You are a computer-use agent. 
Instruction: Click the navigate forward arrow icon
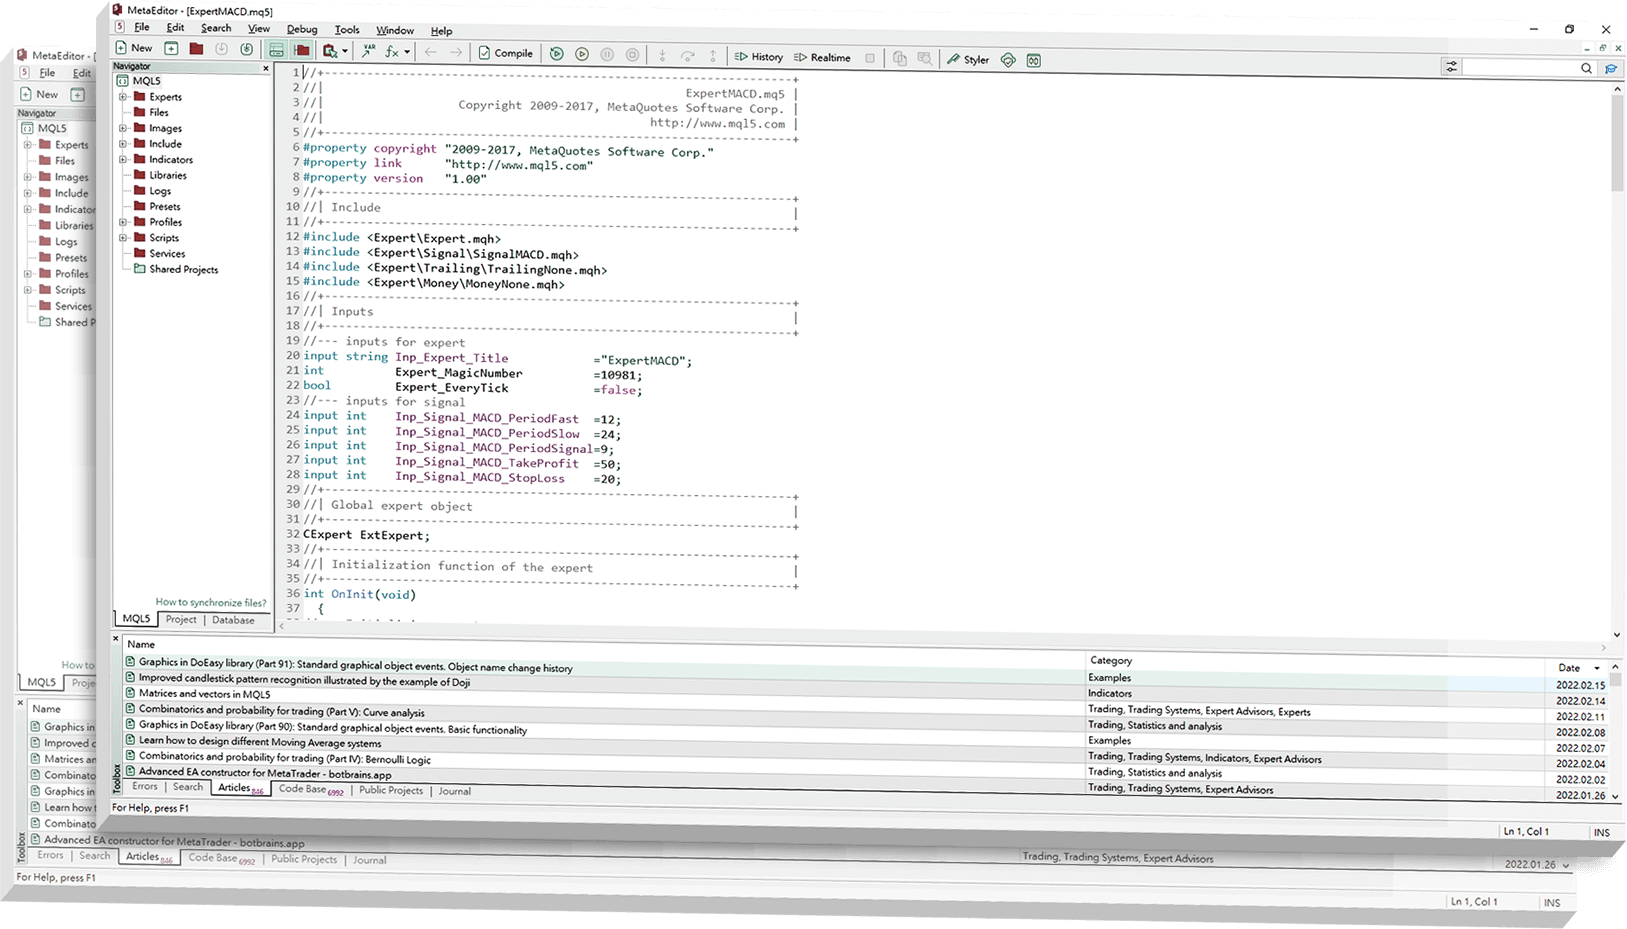455,52
